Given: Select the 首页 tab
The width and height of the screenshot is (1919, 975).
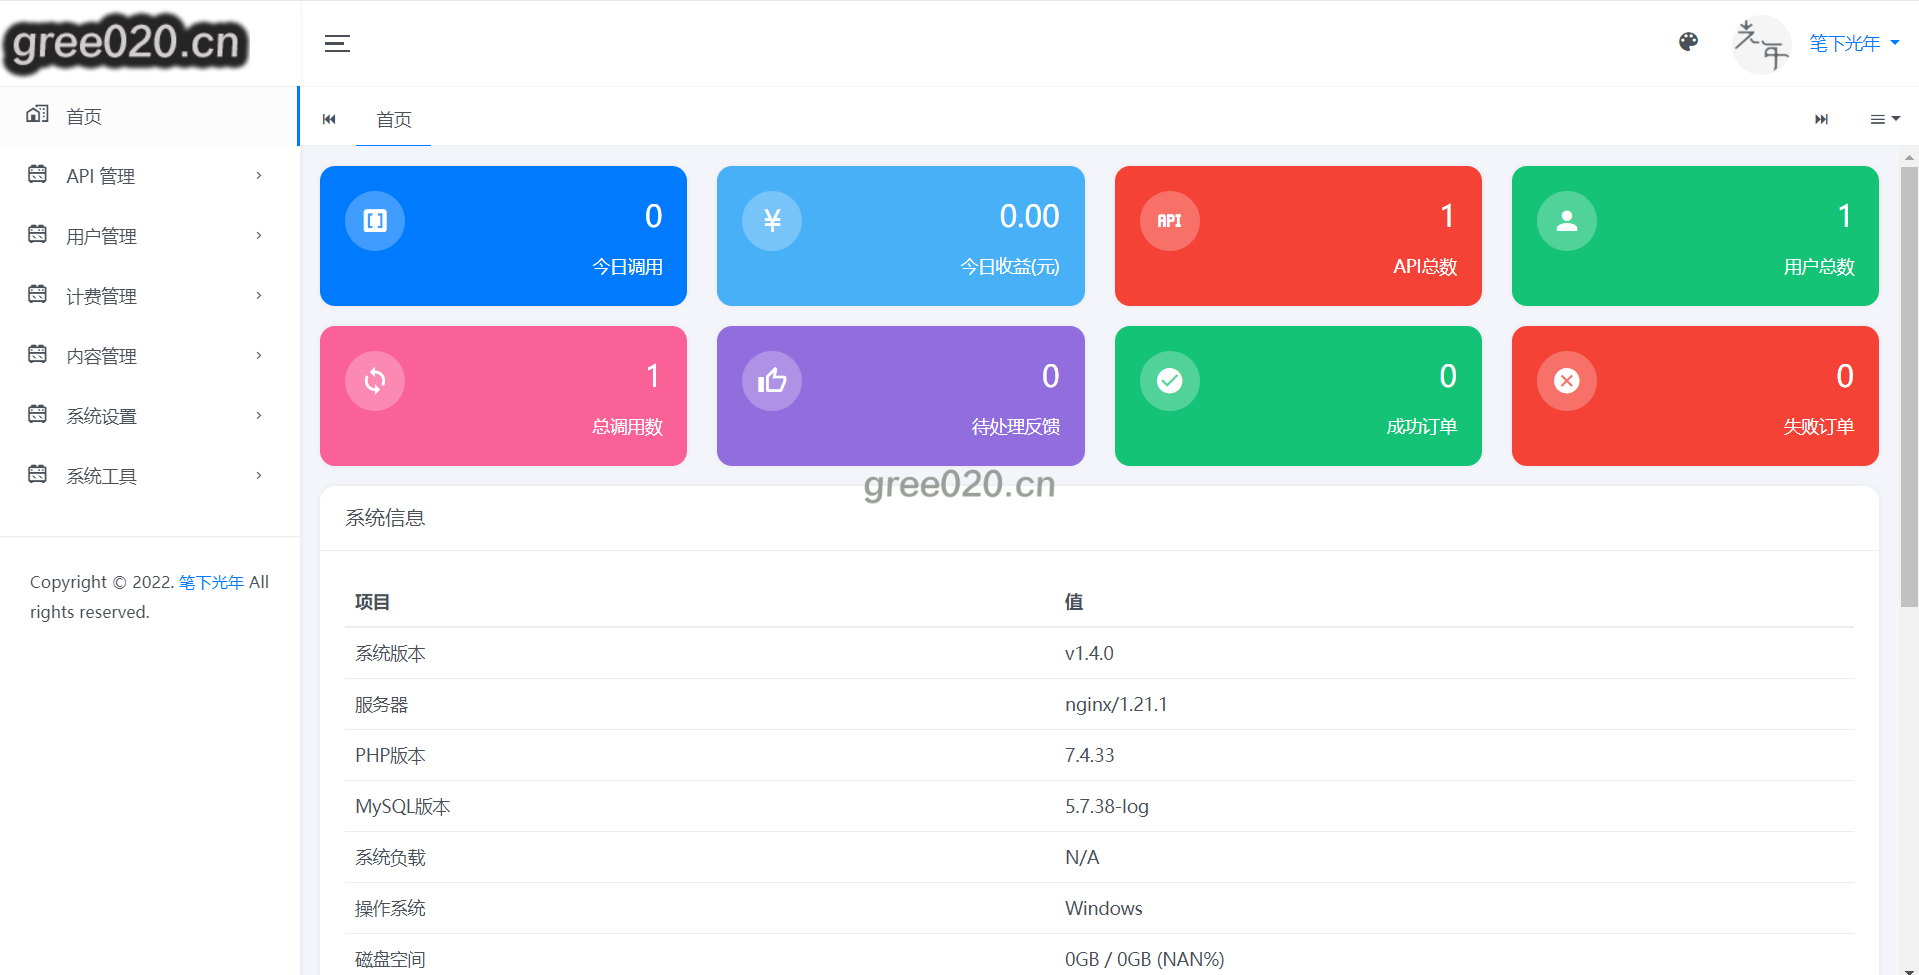Looking at the screenshot, I should tap(393, 119).
